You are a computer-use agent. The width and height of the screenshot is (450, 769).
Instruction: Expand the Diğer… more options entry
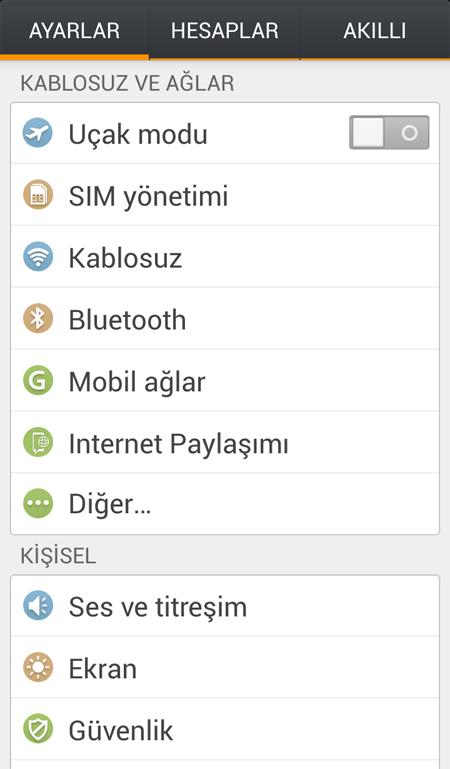coord(225,504)
